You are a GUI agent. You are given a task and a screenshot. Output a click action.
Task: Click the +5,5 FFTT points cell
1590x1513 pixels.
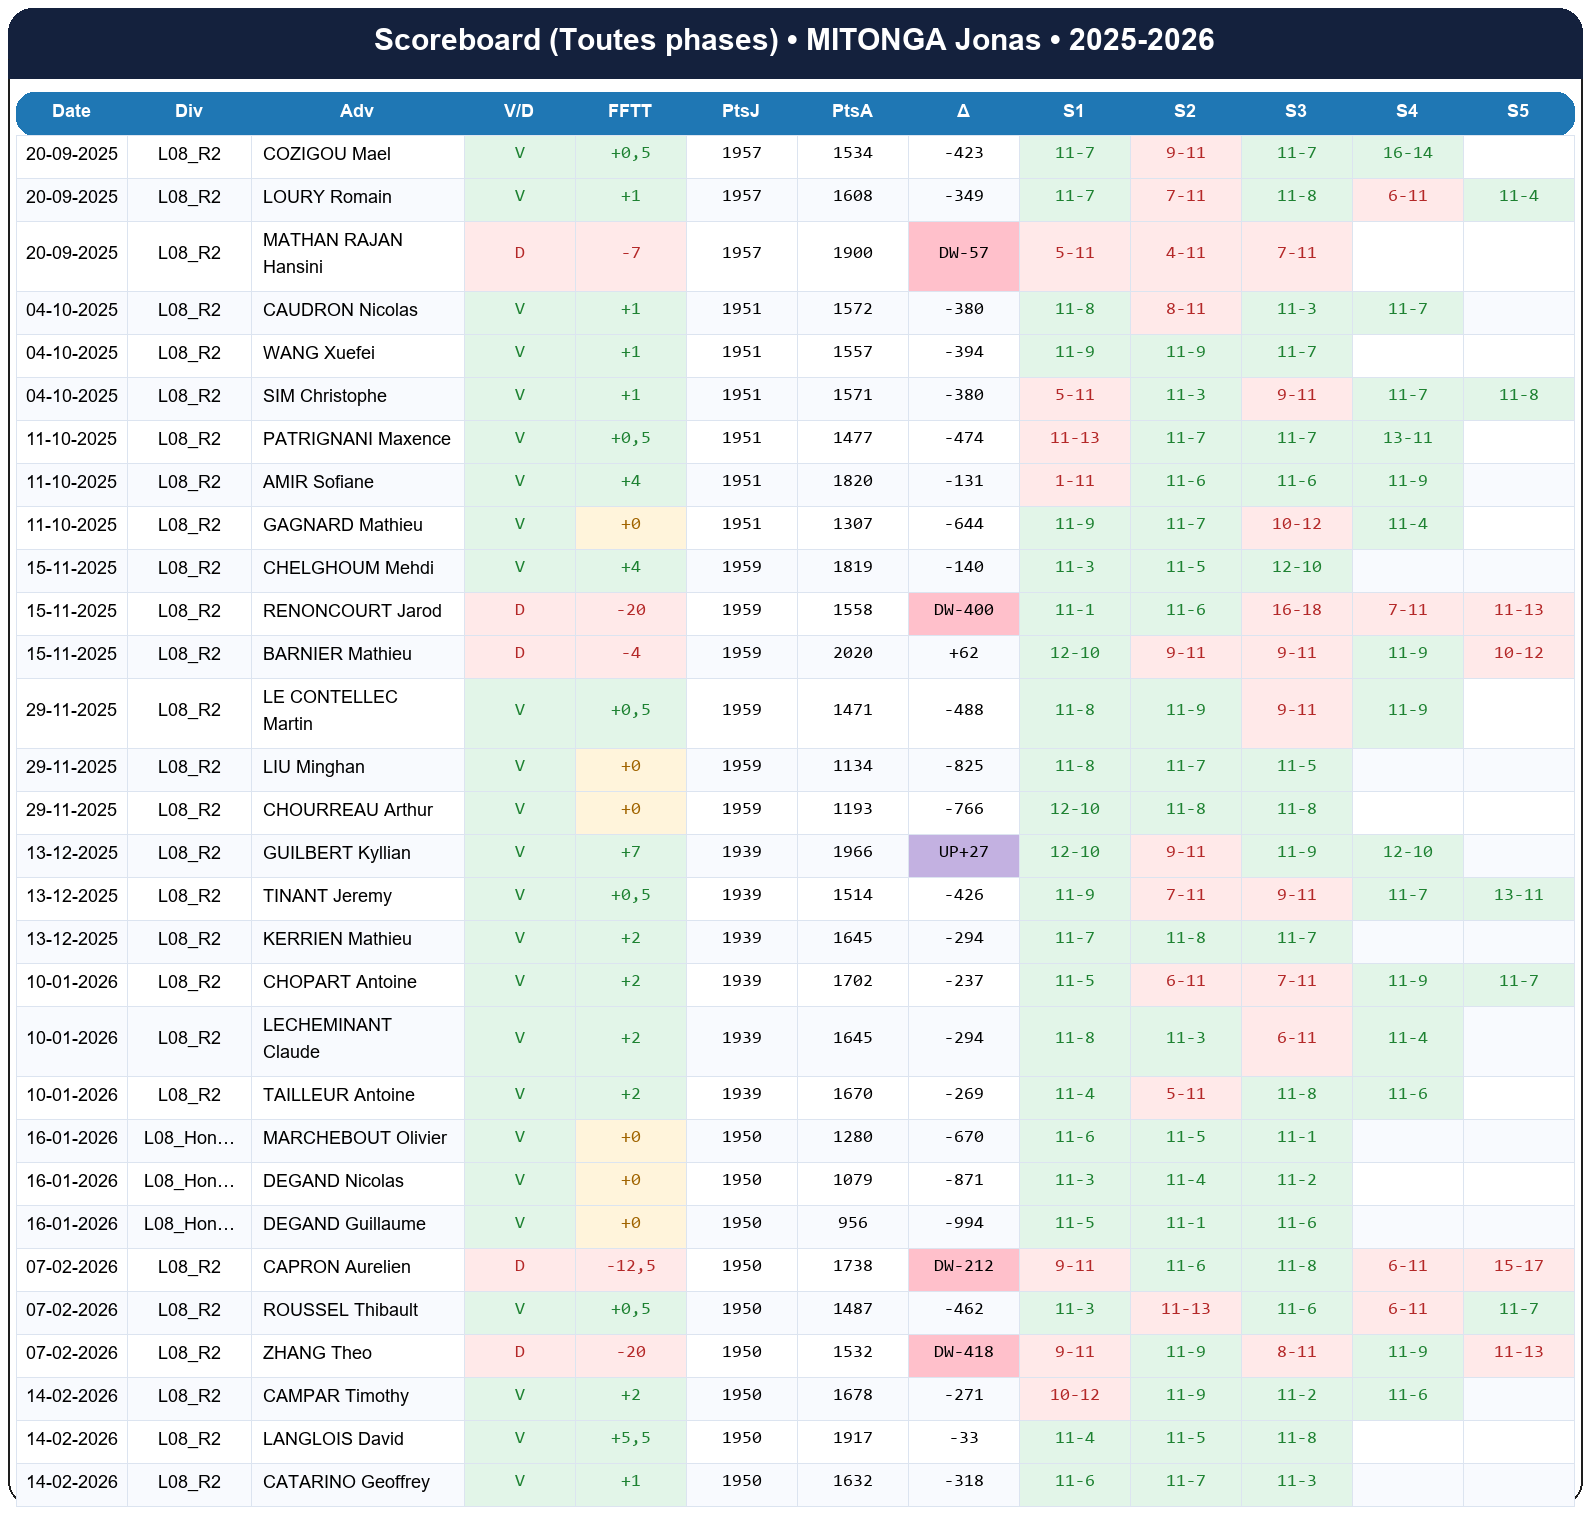pos(630,1439)
